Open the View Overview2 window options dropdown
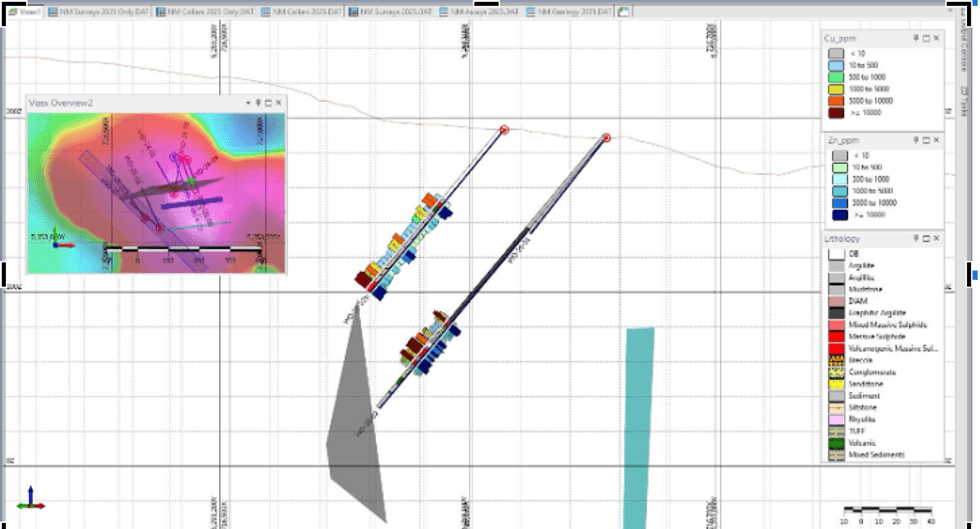This screenshot has height=529, width=980. [247, 102]
